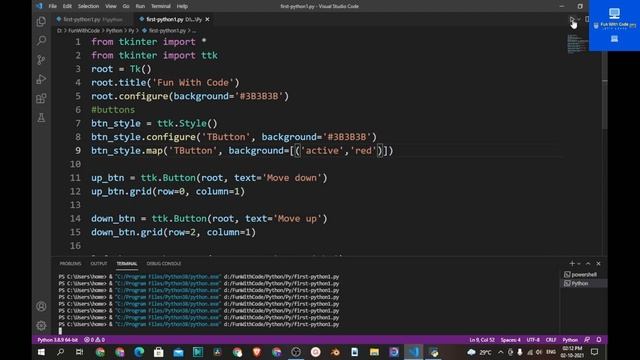Close the terminal panel with X
The height and width of the screenshot is (360, 640).
click(598, 264)
